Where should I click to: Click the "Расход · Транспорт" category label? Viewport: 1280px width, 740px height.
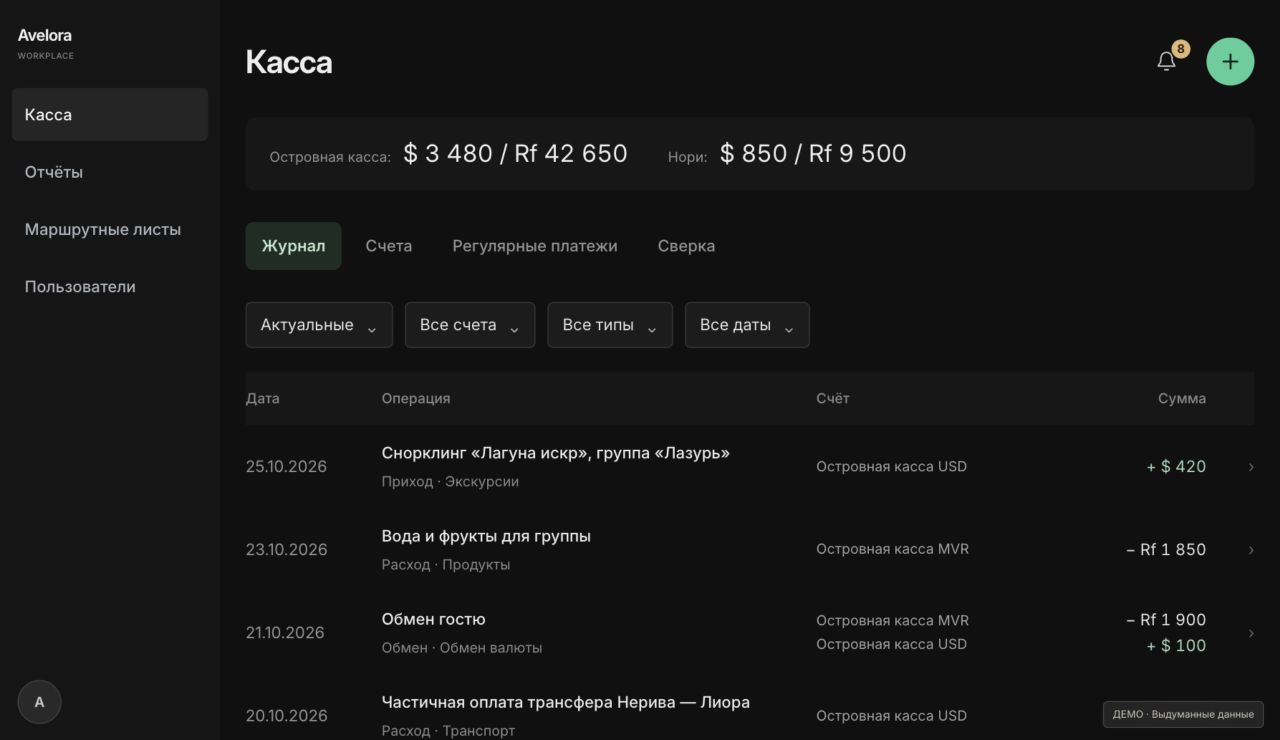pos(449,731)
